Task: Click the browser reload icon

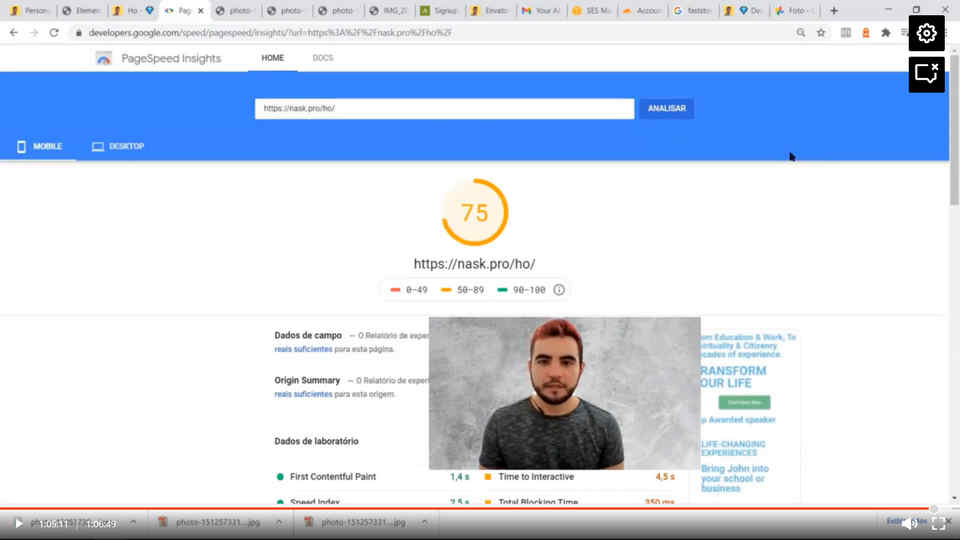Action: (x=54, y=32)
